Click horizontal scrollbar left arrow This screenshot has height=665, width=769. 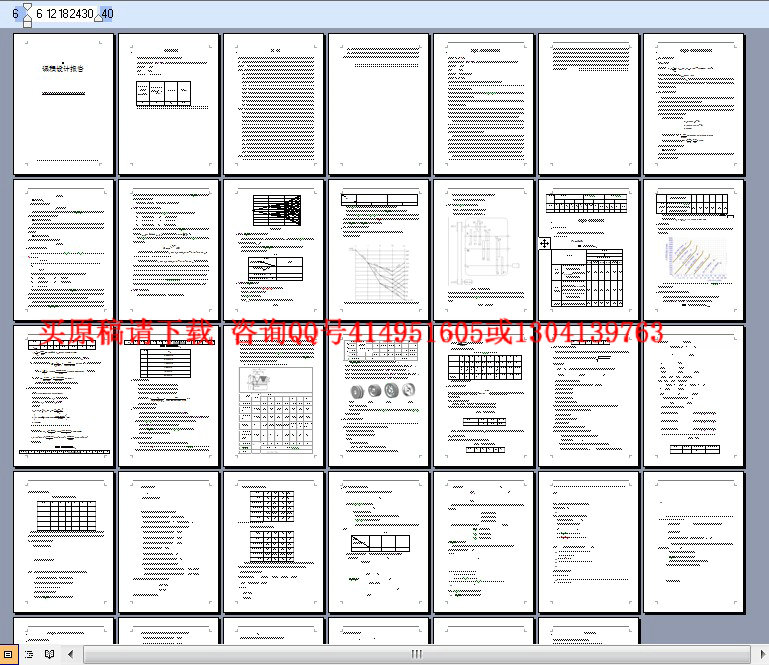click(71, 654)
